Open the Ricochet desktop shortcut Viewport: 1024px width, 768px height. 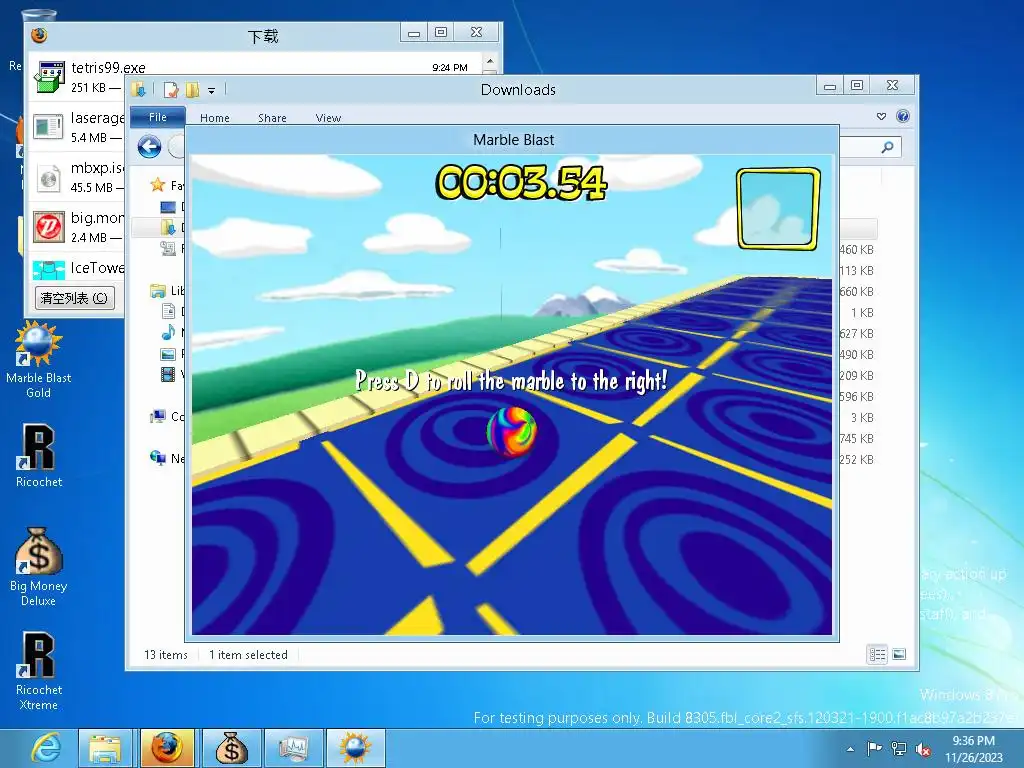pyautogui.click(x=38, y=456)
